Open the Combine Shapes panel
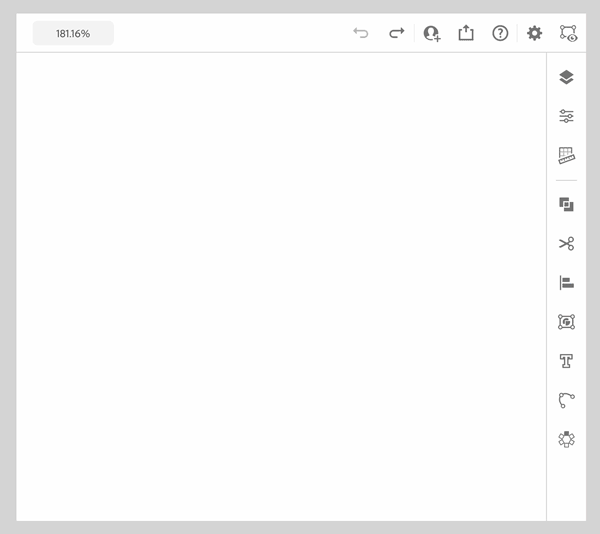The image size is (600, 534). click(566, 204)
